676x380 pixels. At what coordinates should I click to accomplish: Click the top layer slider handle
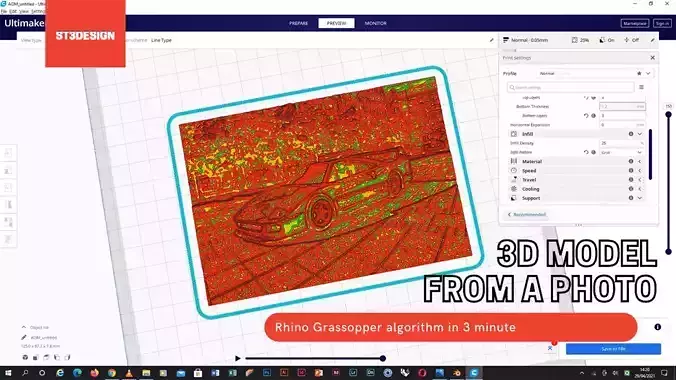(668, 114)
